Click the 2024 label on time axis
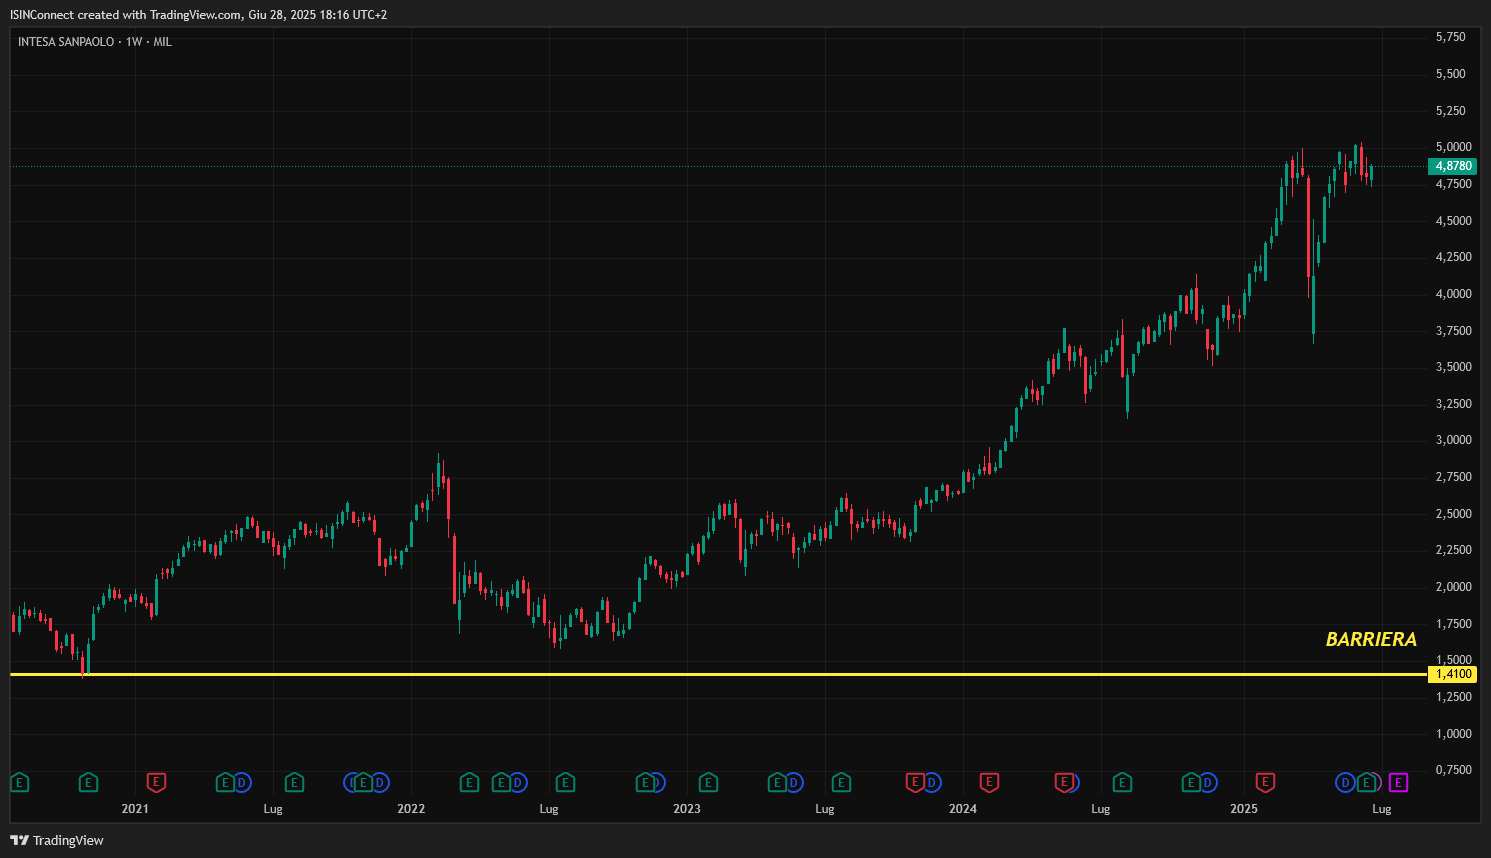The height and width of the screenshot is (858, 1491). pyautogui.click(x=963, y=809)
